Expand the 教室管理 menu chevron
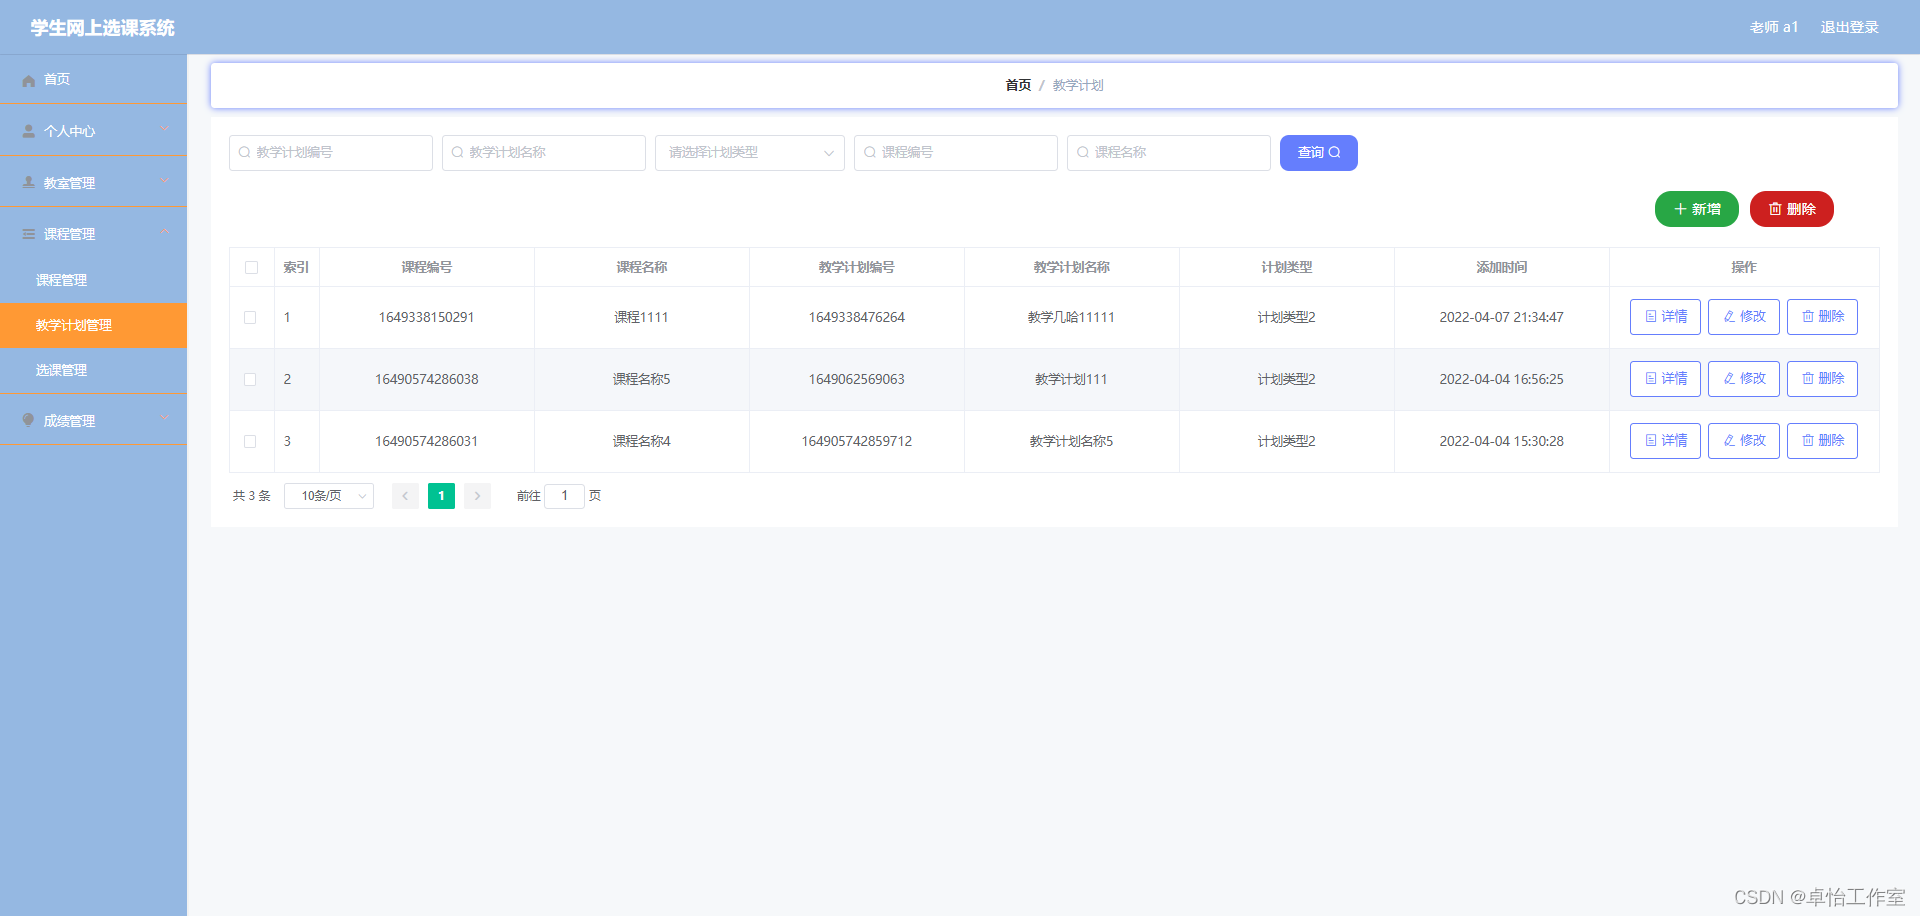Screen dimensions: 1920x916 coord(165,181)
